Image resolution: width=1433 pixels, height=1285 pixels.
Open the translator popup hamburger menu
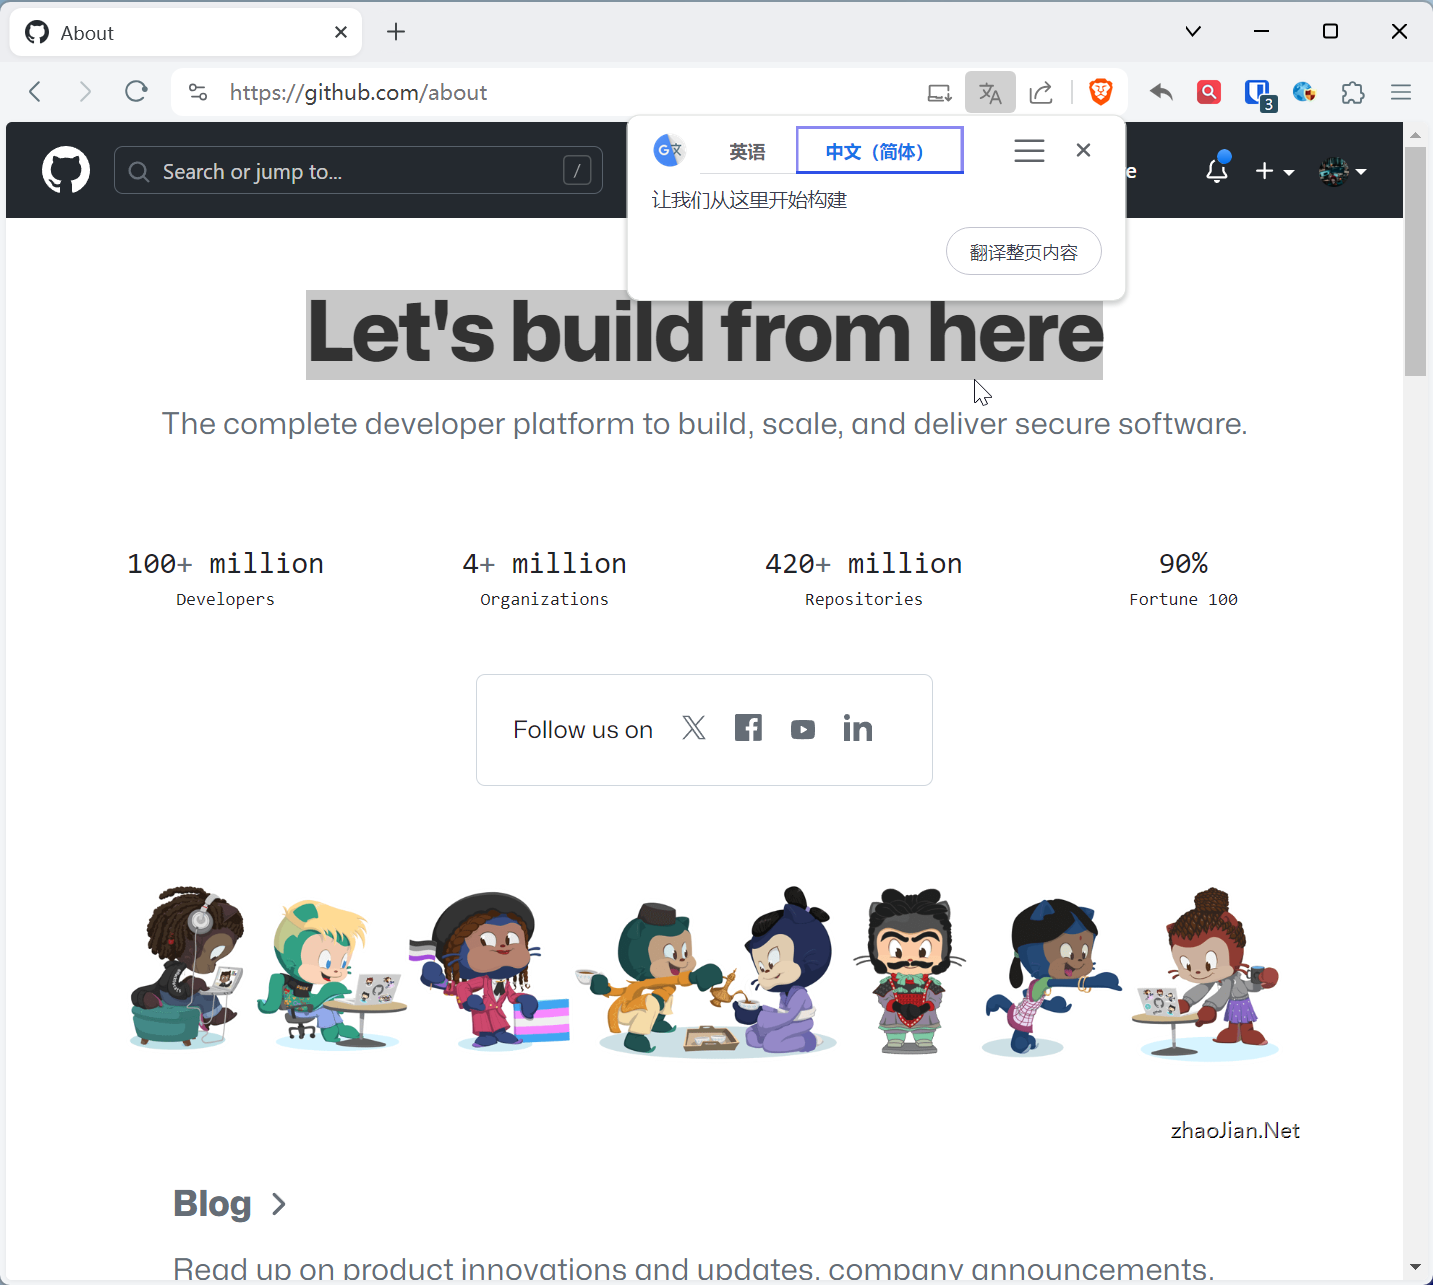point(1029,151)
